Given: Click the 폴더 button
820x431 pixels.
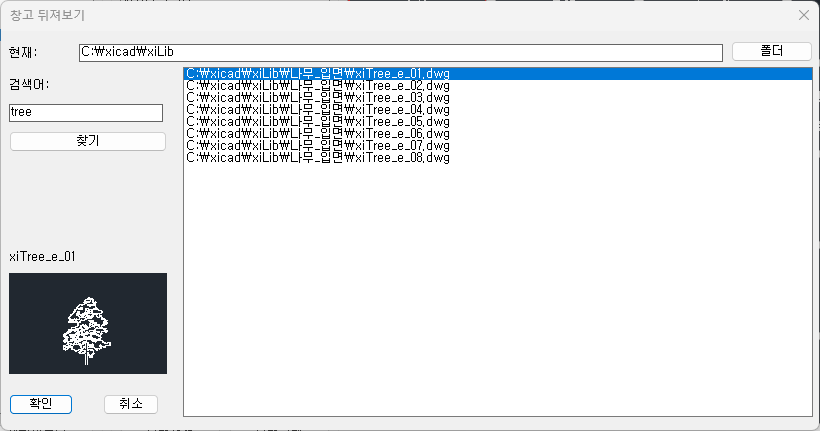Looking at the screenshot, I should click(x=771, y=51).
